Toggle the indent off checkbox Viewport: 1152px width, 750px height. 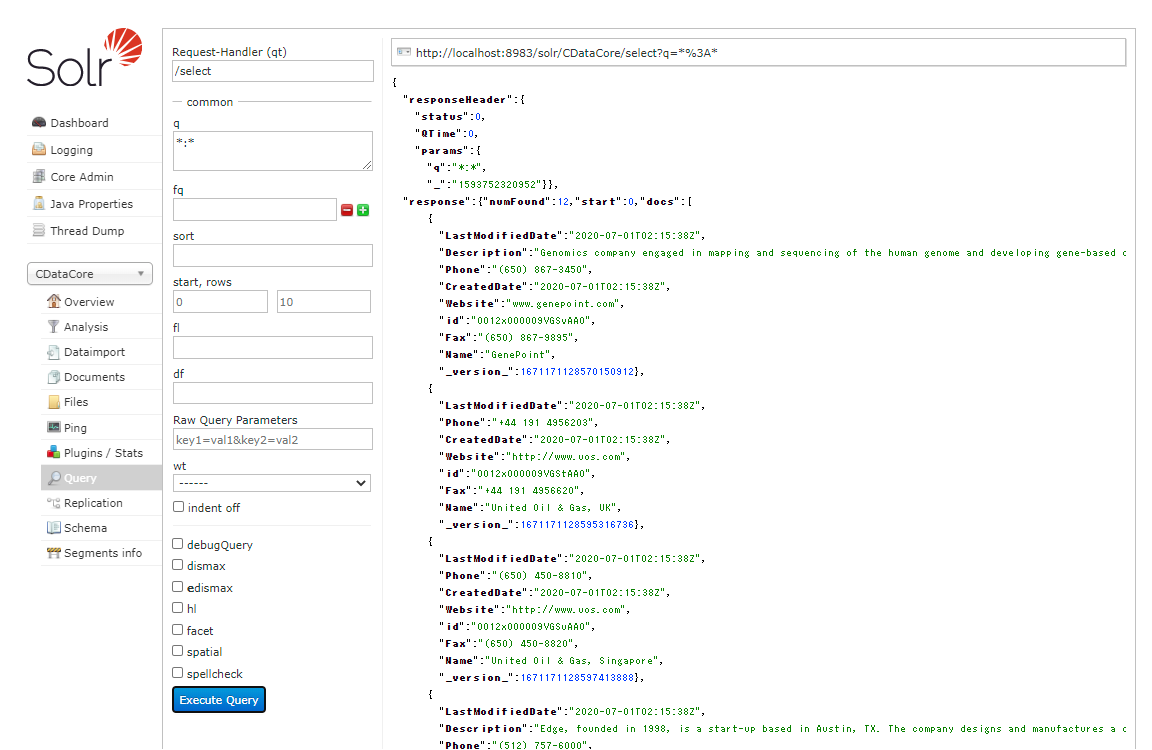pyautogui.click(x=178, y=507)
